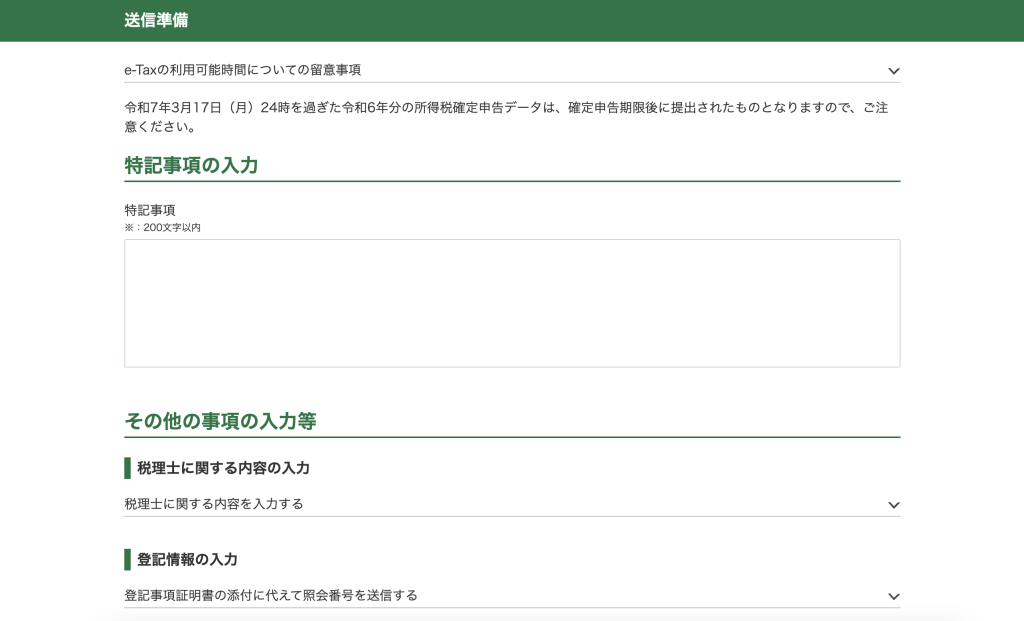This screenshot has width=1024, height=621.
Task: Click the その他の事項の入力等 heading
Action: coord(220,421)
